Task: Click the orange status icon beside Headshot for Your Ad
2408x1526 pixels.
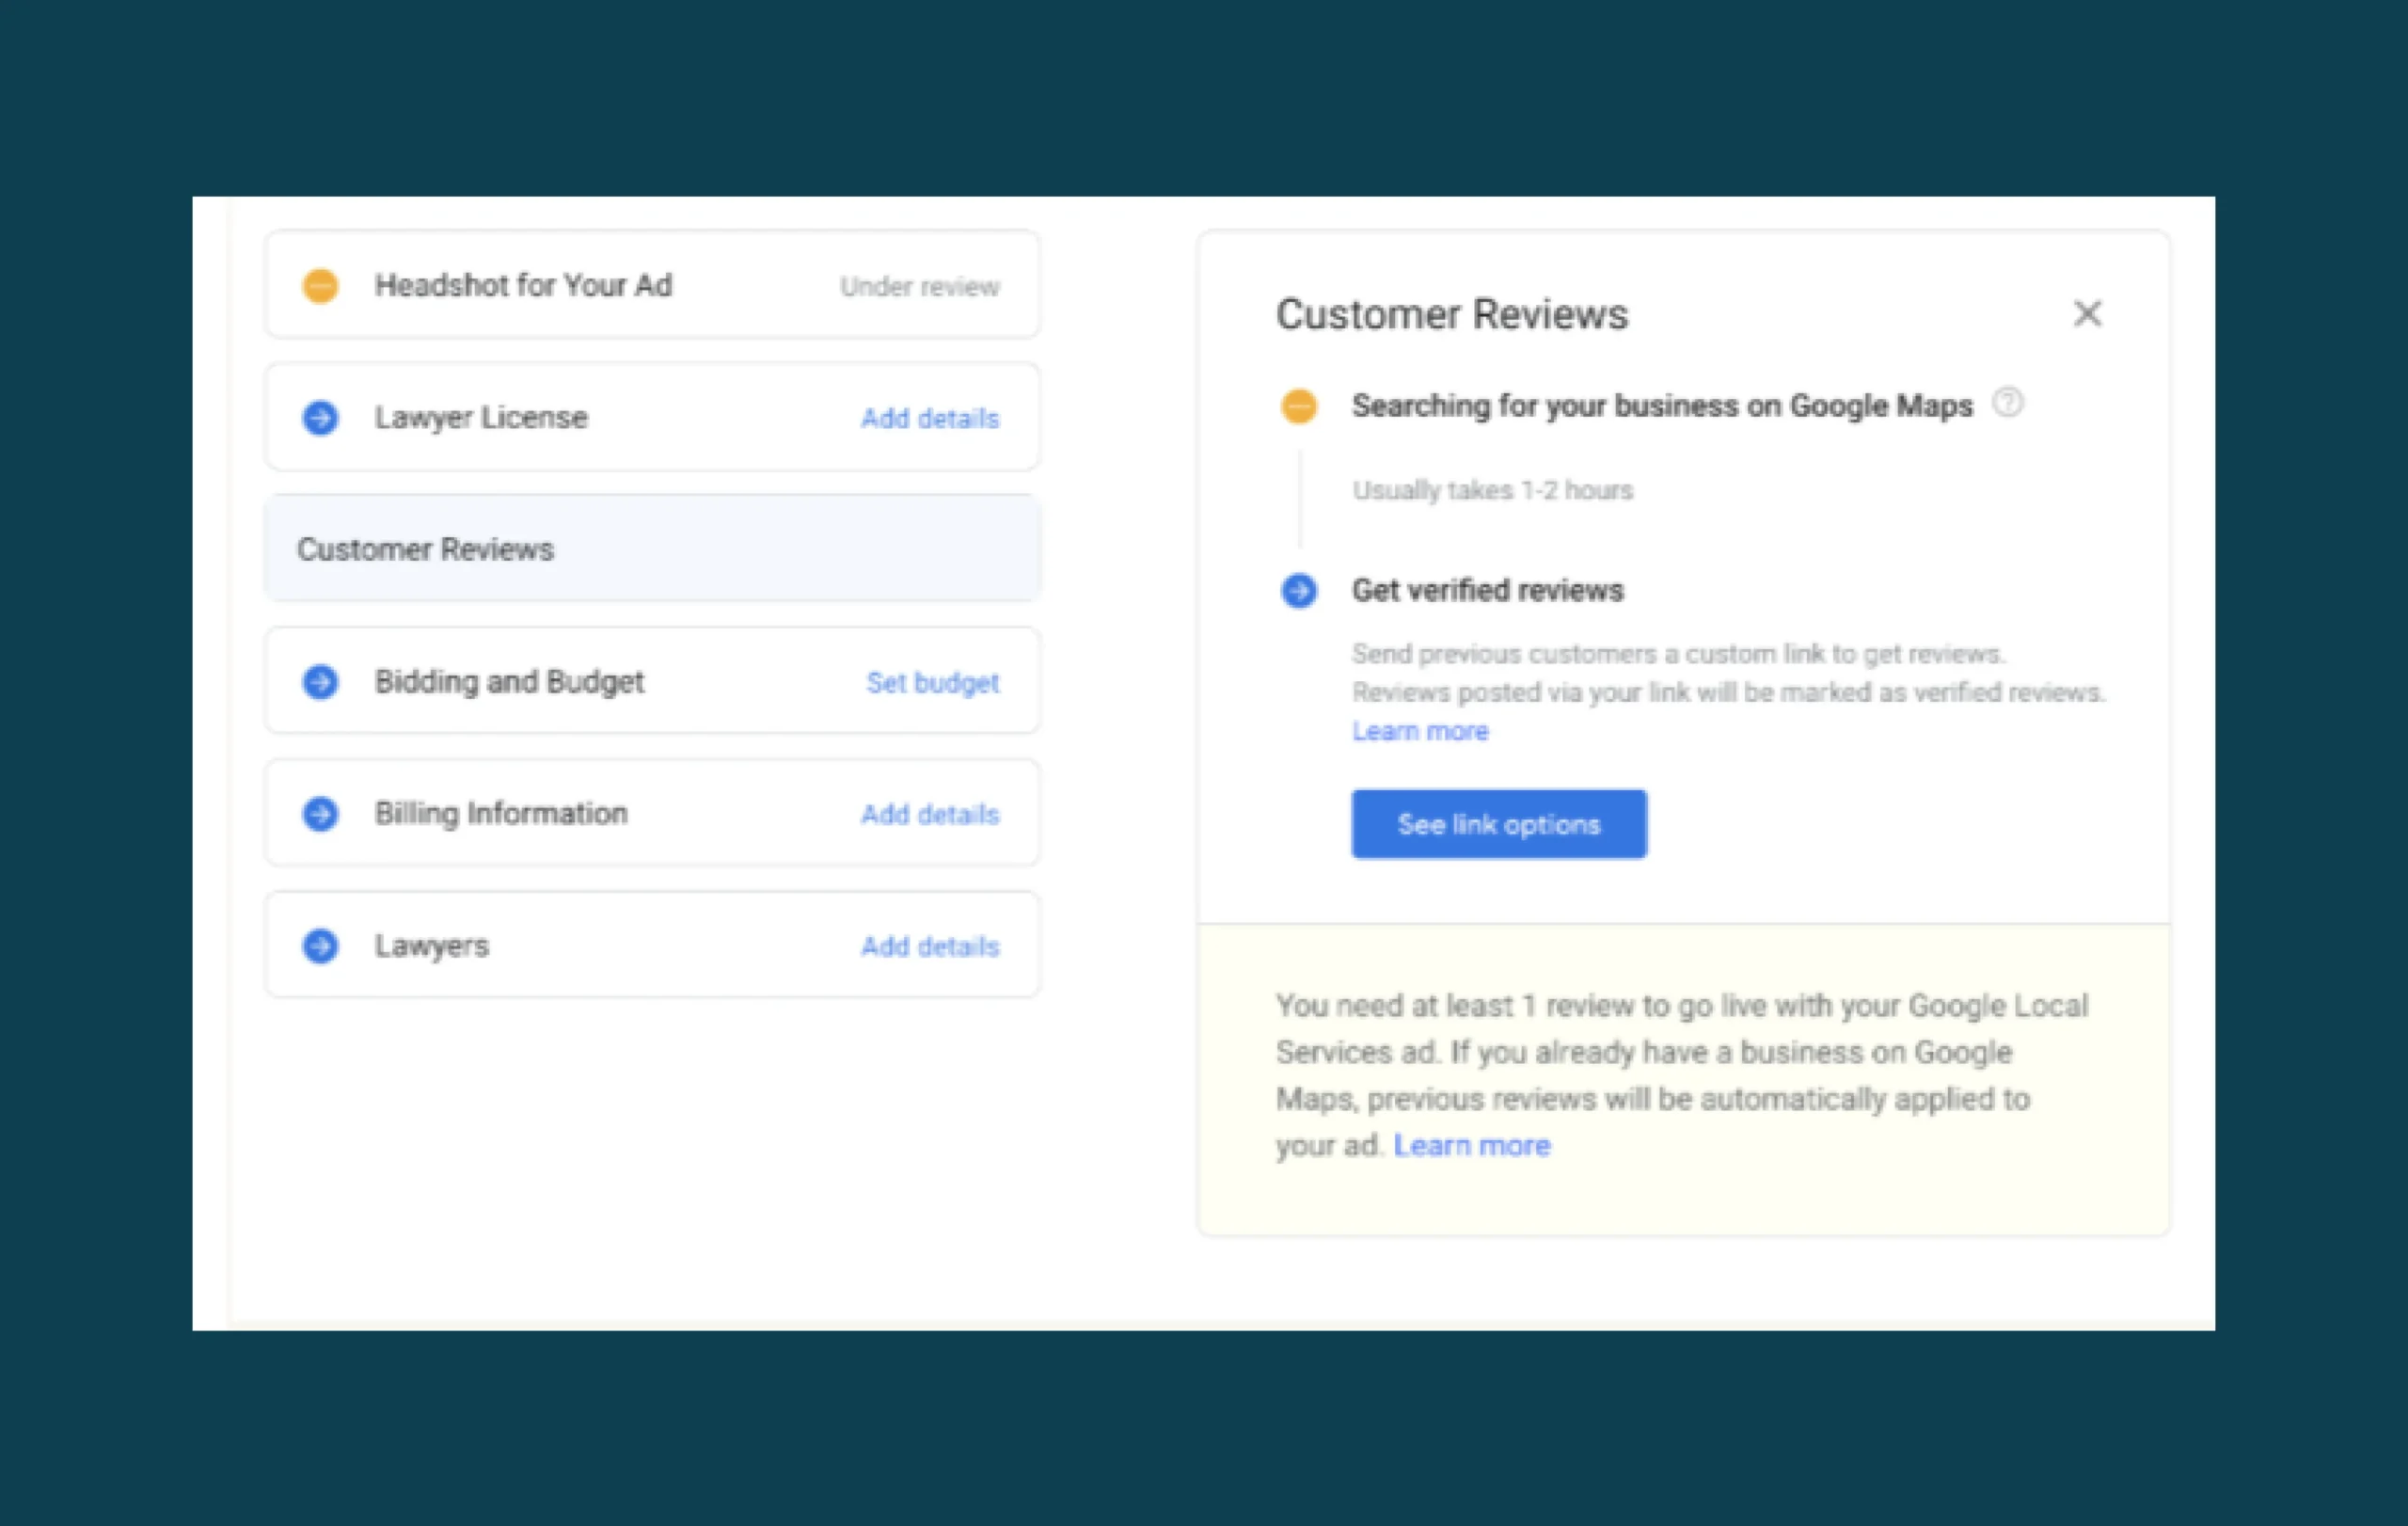Action: (320, 286)
